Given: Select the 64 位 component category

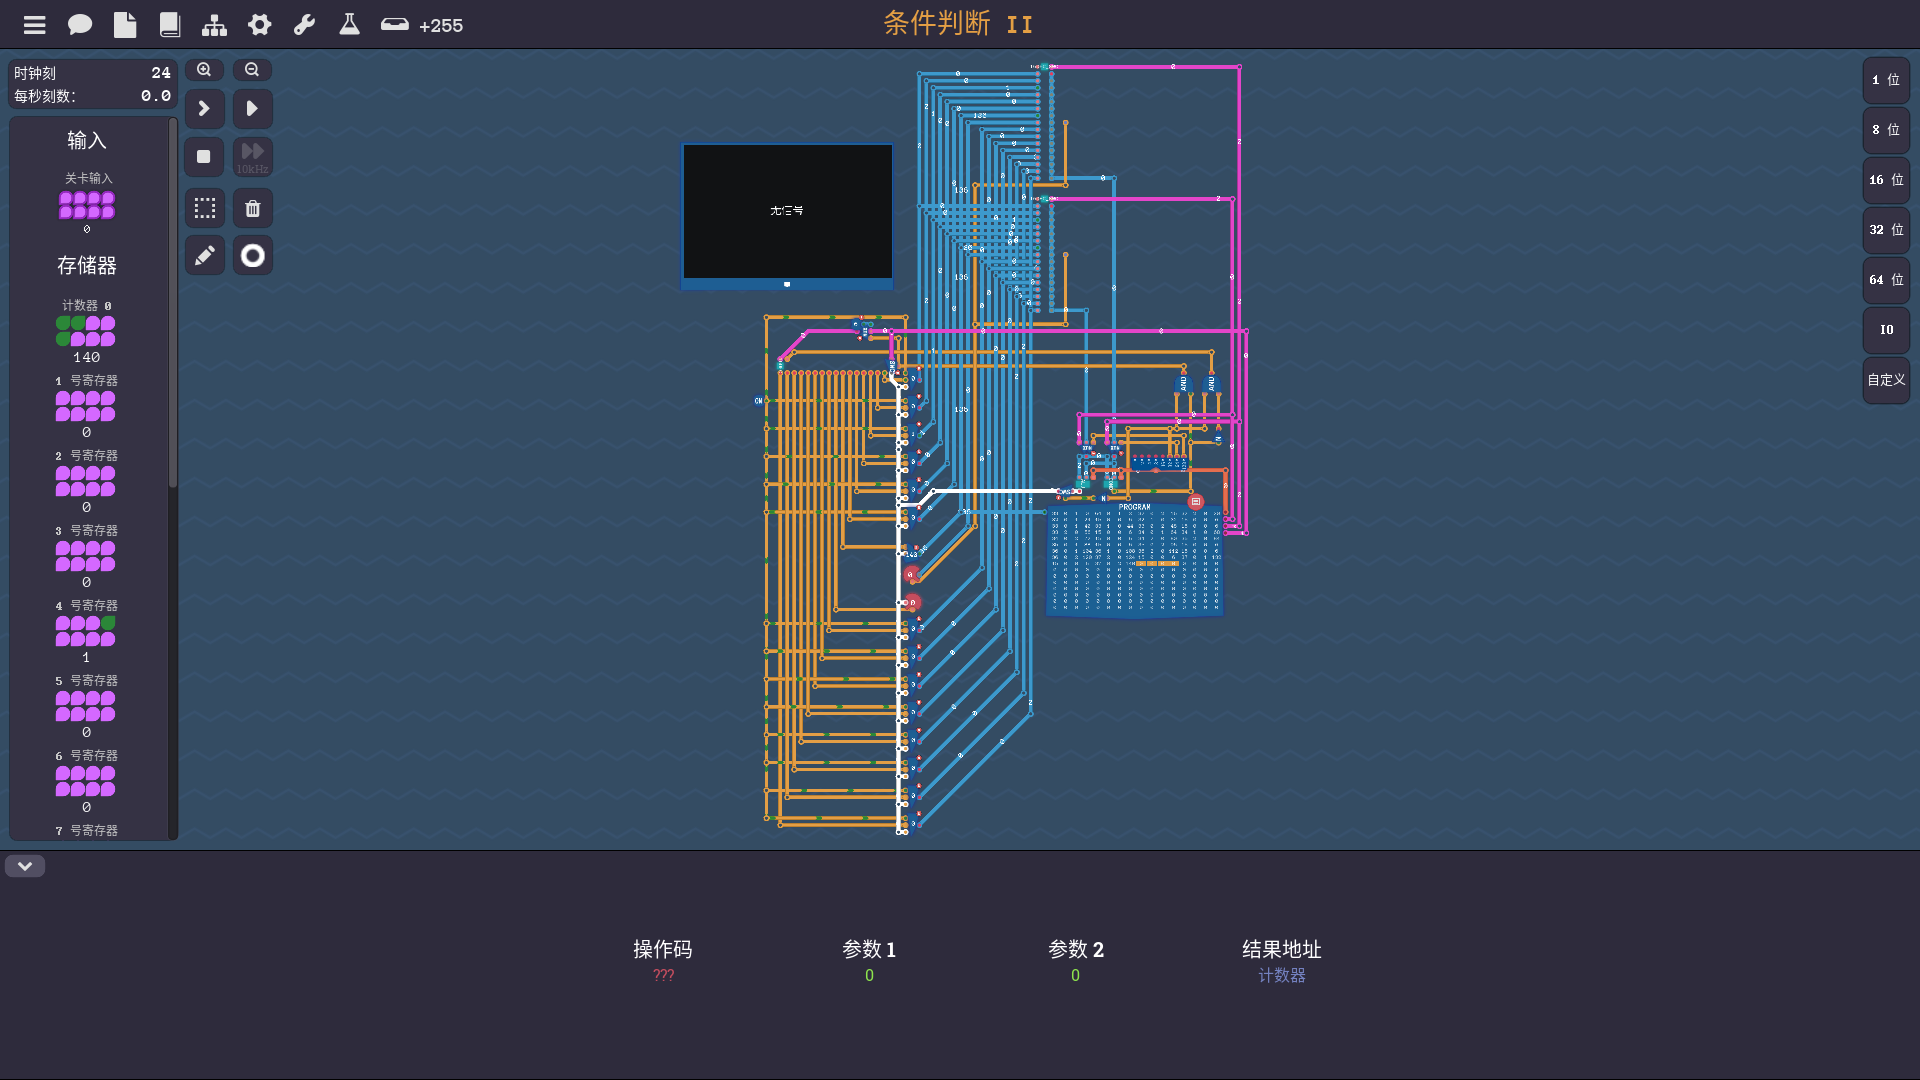Looking at the screenshot, I should point(1886,280).
